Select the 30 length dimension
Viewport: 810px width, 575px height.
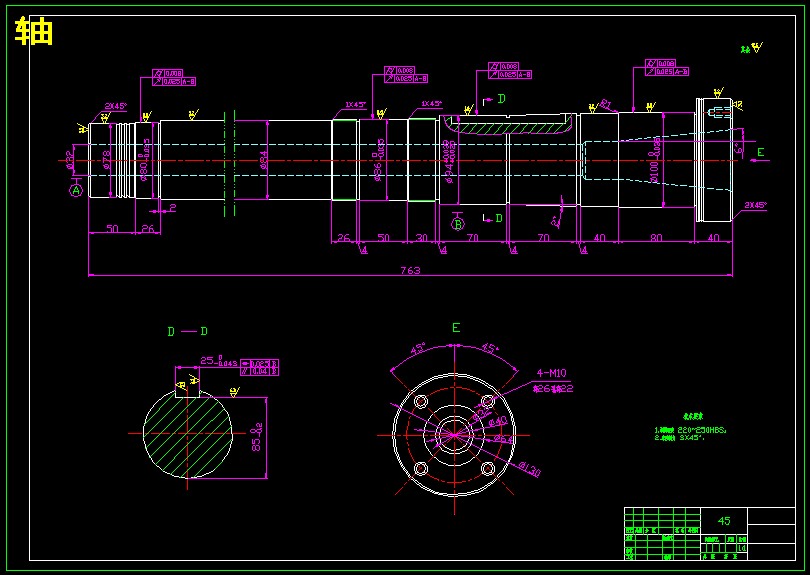pos(422,238)
